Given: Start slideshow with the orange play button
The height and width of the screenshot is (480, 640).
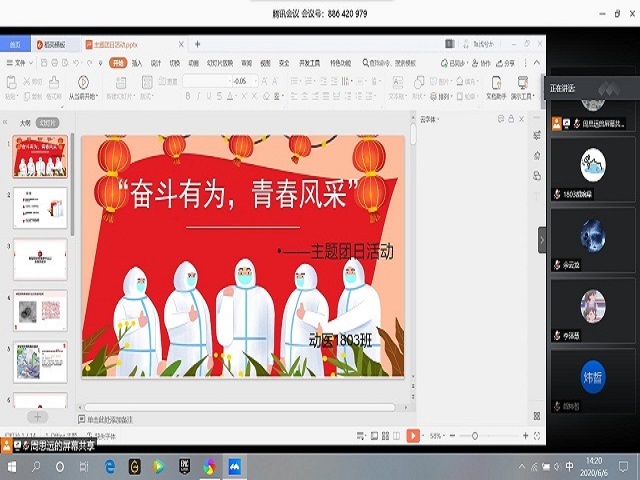Looking at the screenshot, I should pyautogui.click(x=413, y=436).
